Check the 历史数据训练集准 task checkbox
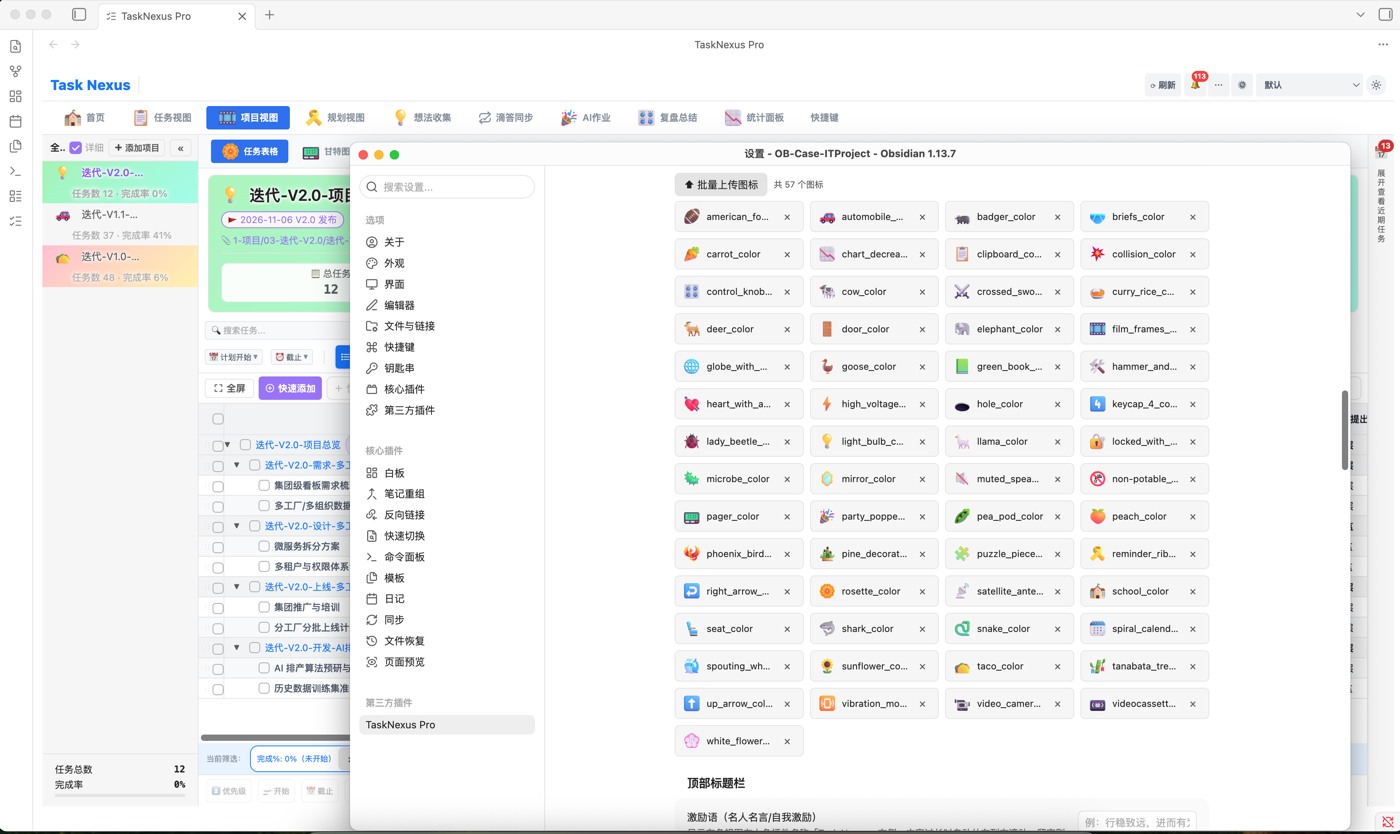Image resolution: width=1400 pixels, height=834 pixels. 264,688
